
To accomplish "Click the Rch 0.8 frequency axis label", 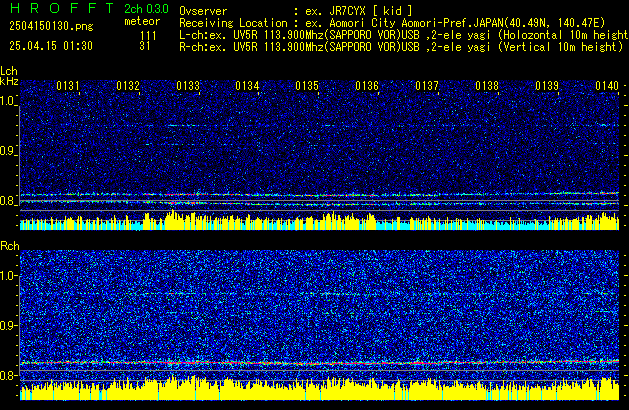I will tap(8, 375).
